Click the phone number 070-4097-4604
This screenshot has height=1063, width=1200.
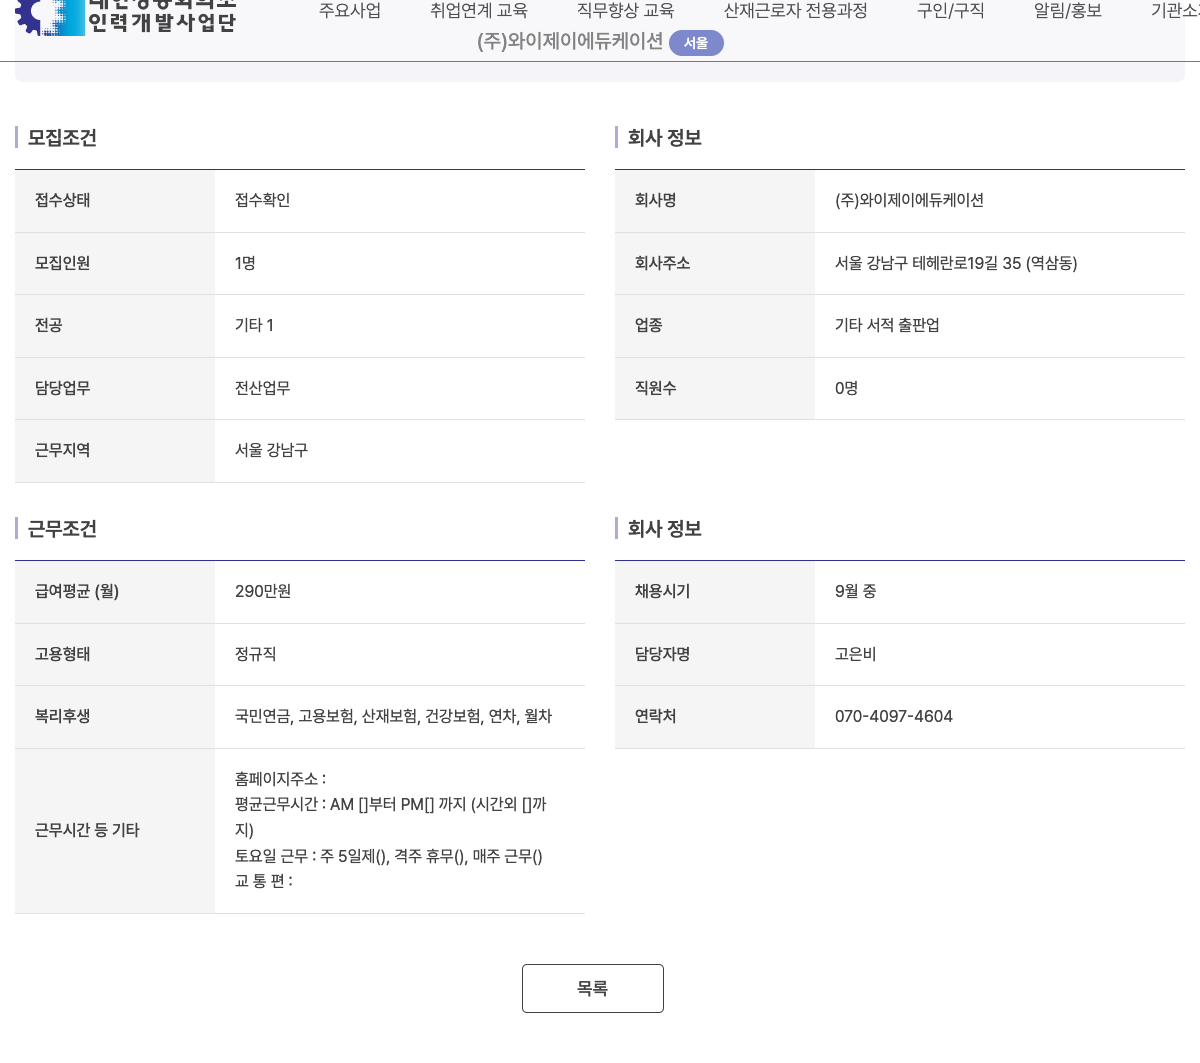[894, 716]
